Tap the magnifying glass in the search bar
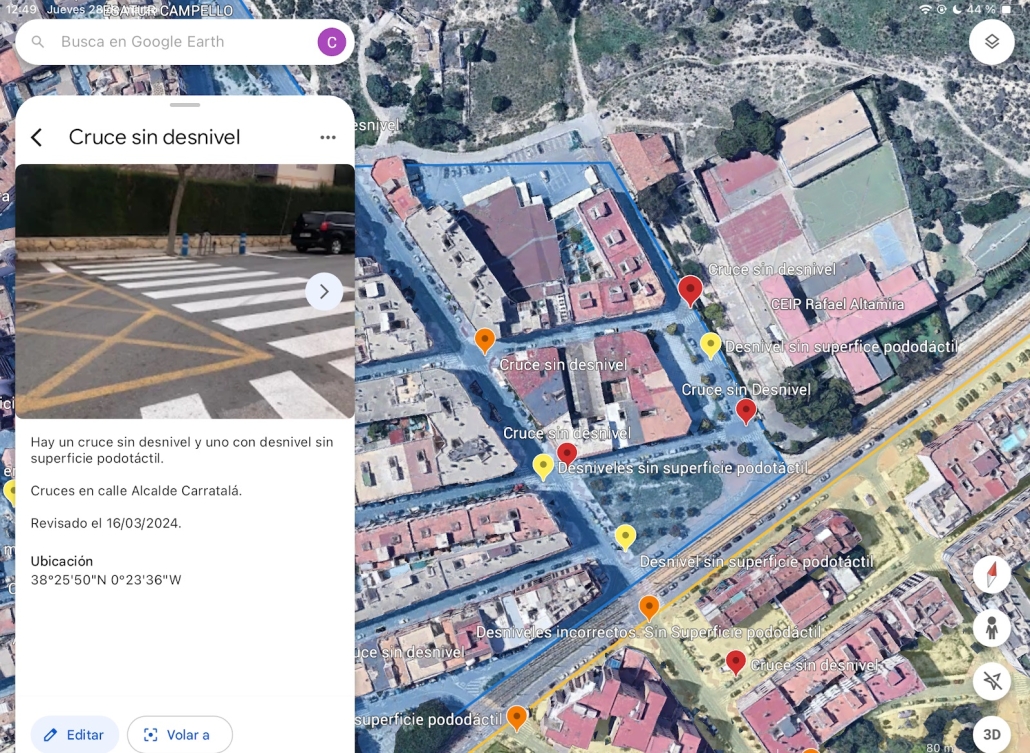 coord(37,41)
